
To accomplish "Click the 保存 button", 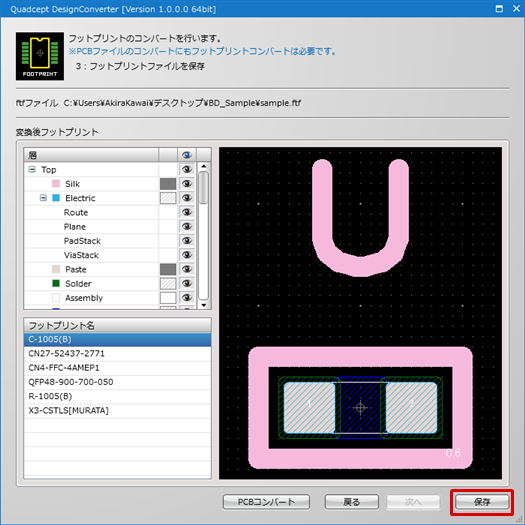I will point(482,502).
